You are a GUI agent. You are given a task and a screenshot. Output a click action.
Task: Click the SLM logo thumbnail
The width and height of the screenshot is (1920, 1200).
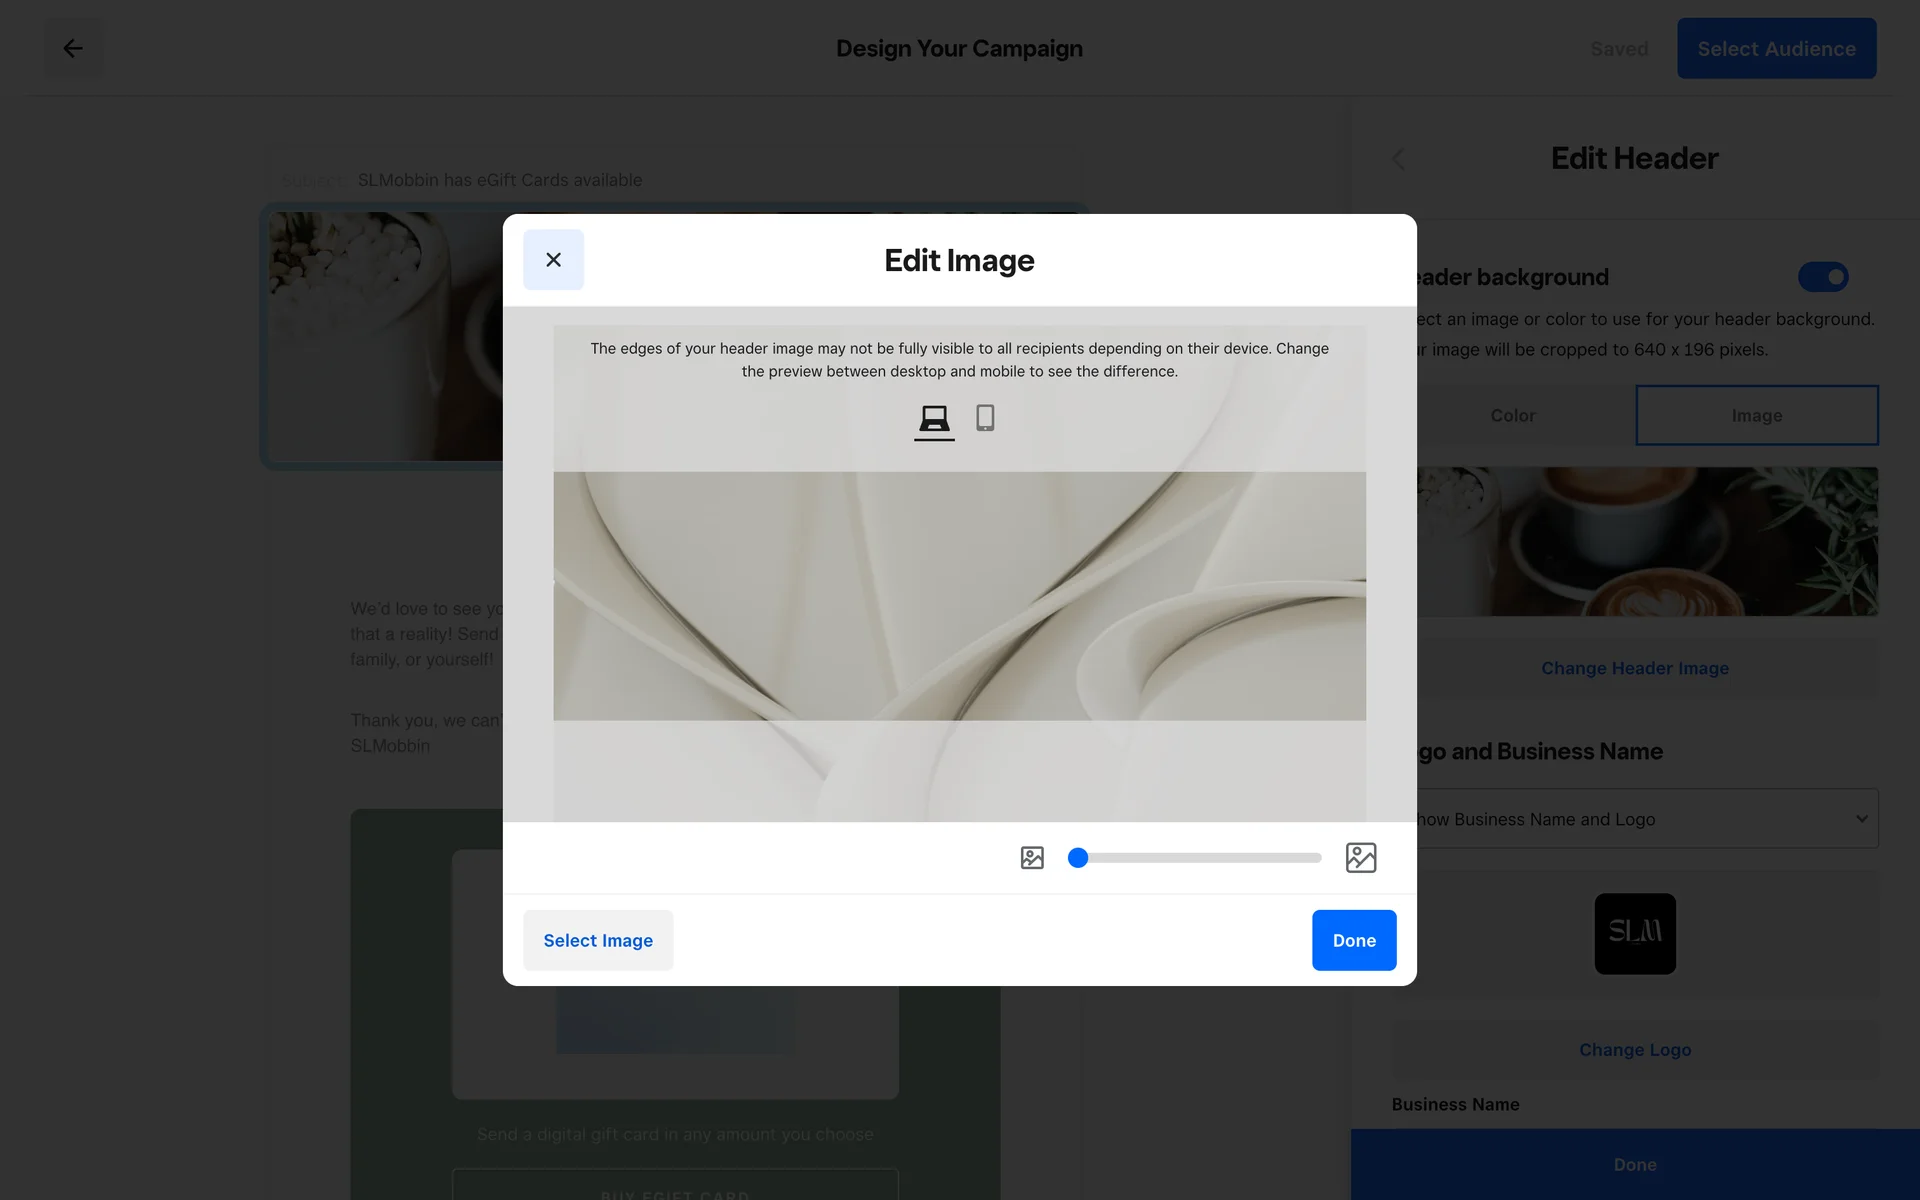[x=1634, y=934]
